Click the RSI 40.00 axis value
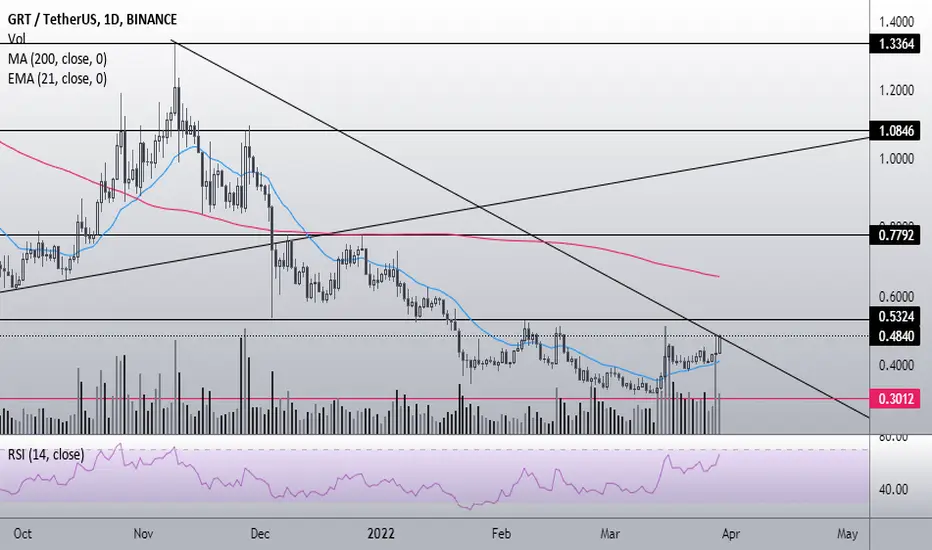The height and width of the screenshot is (550, 932). point(893,489)
